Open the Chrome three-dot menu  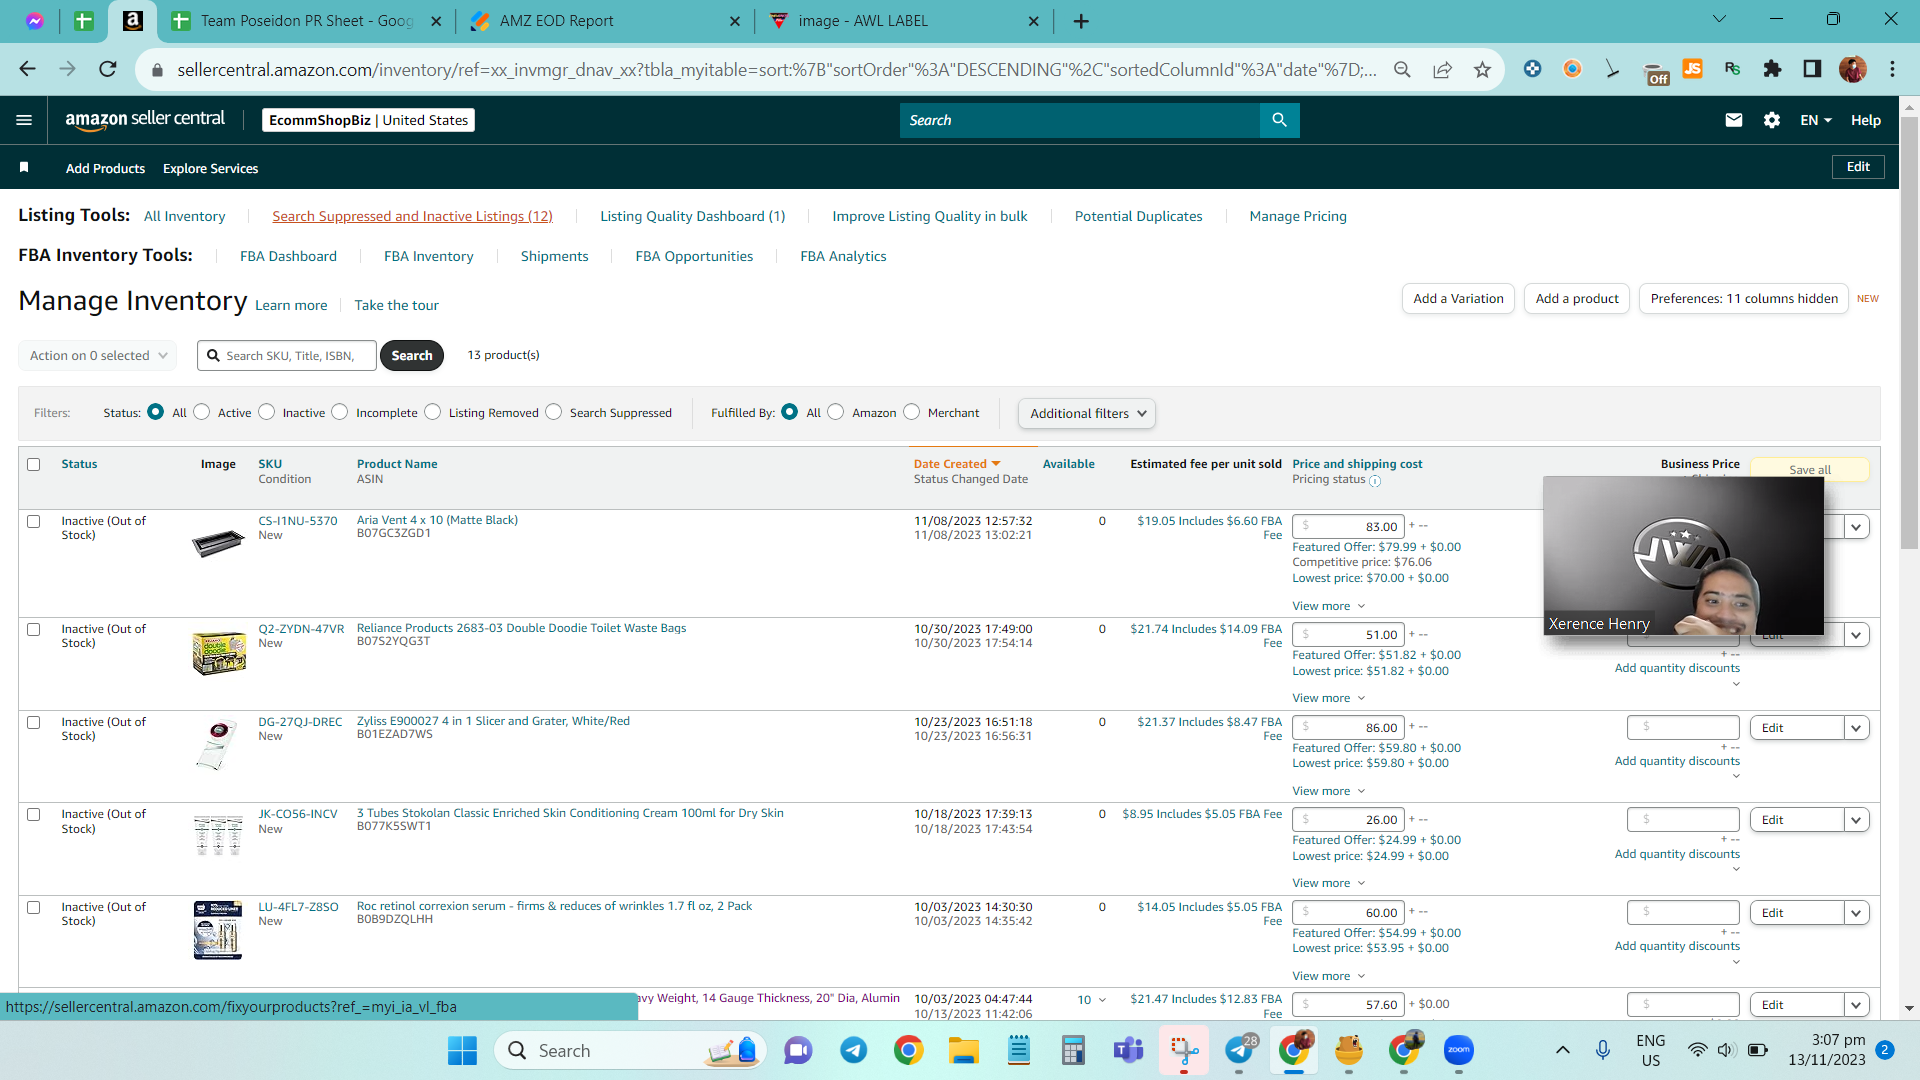click(x=1892, y=68)
